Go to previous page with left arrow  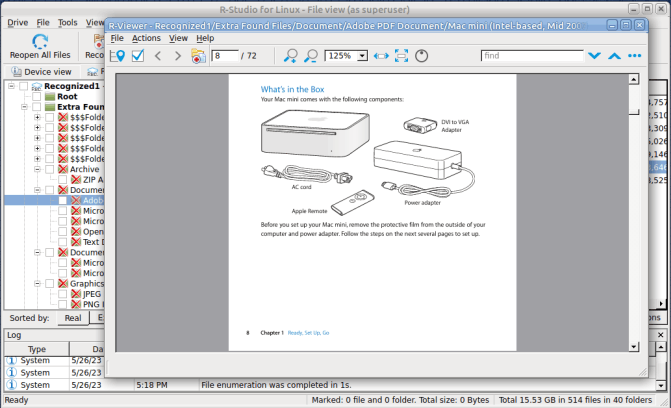pos(158,56)
